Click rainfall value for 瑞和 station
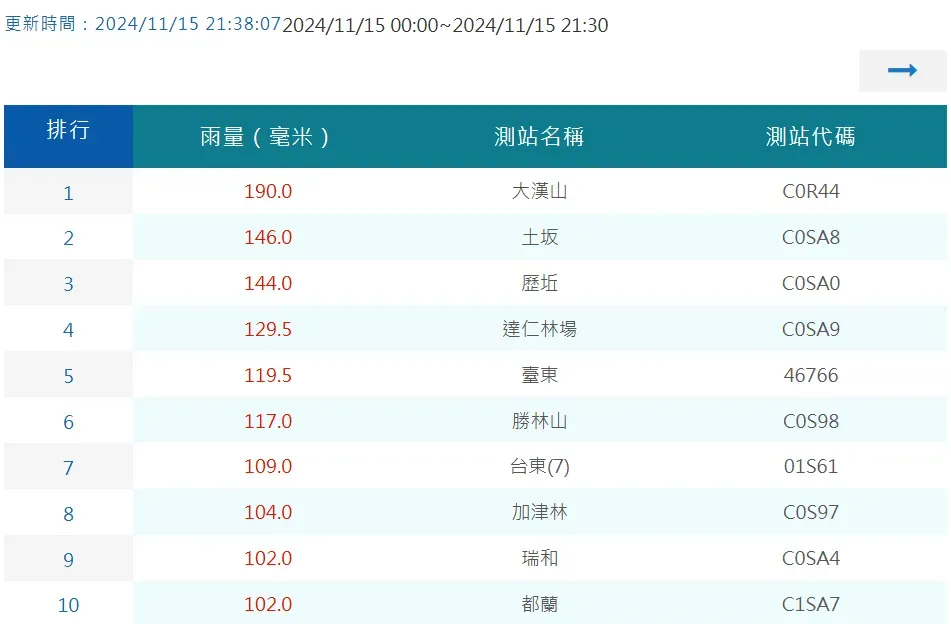The image size is (951, 624). 268,559
